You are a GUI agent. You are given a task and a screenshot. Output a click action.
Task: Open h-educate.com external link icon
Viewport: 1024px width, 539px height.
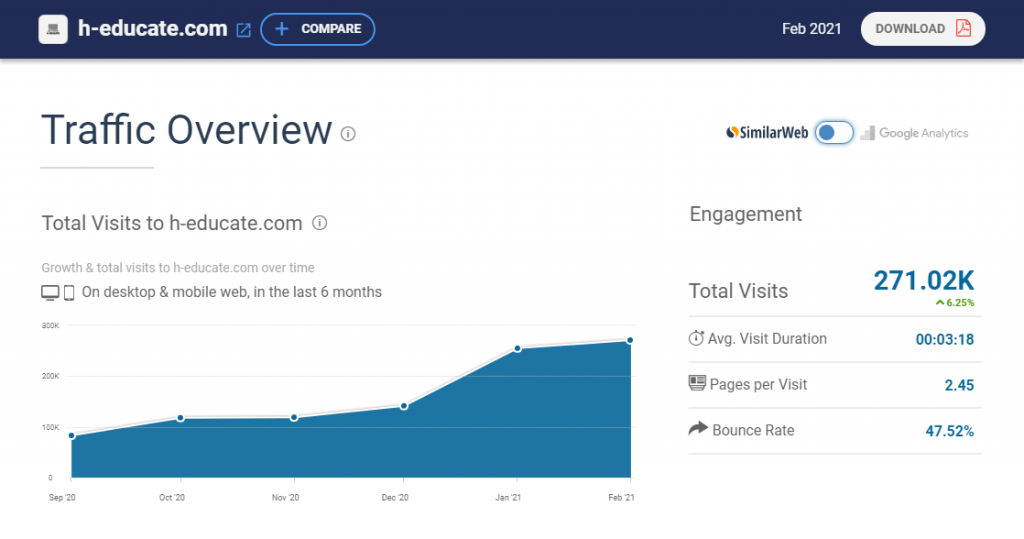[x=243, y=30]
